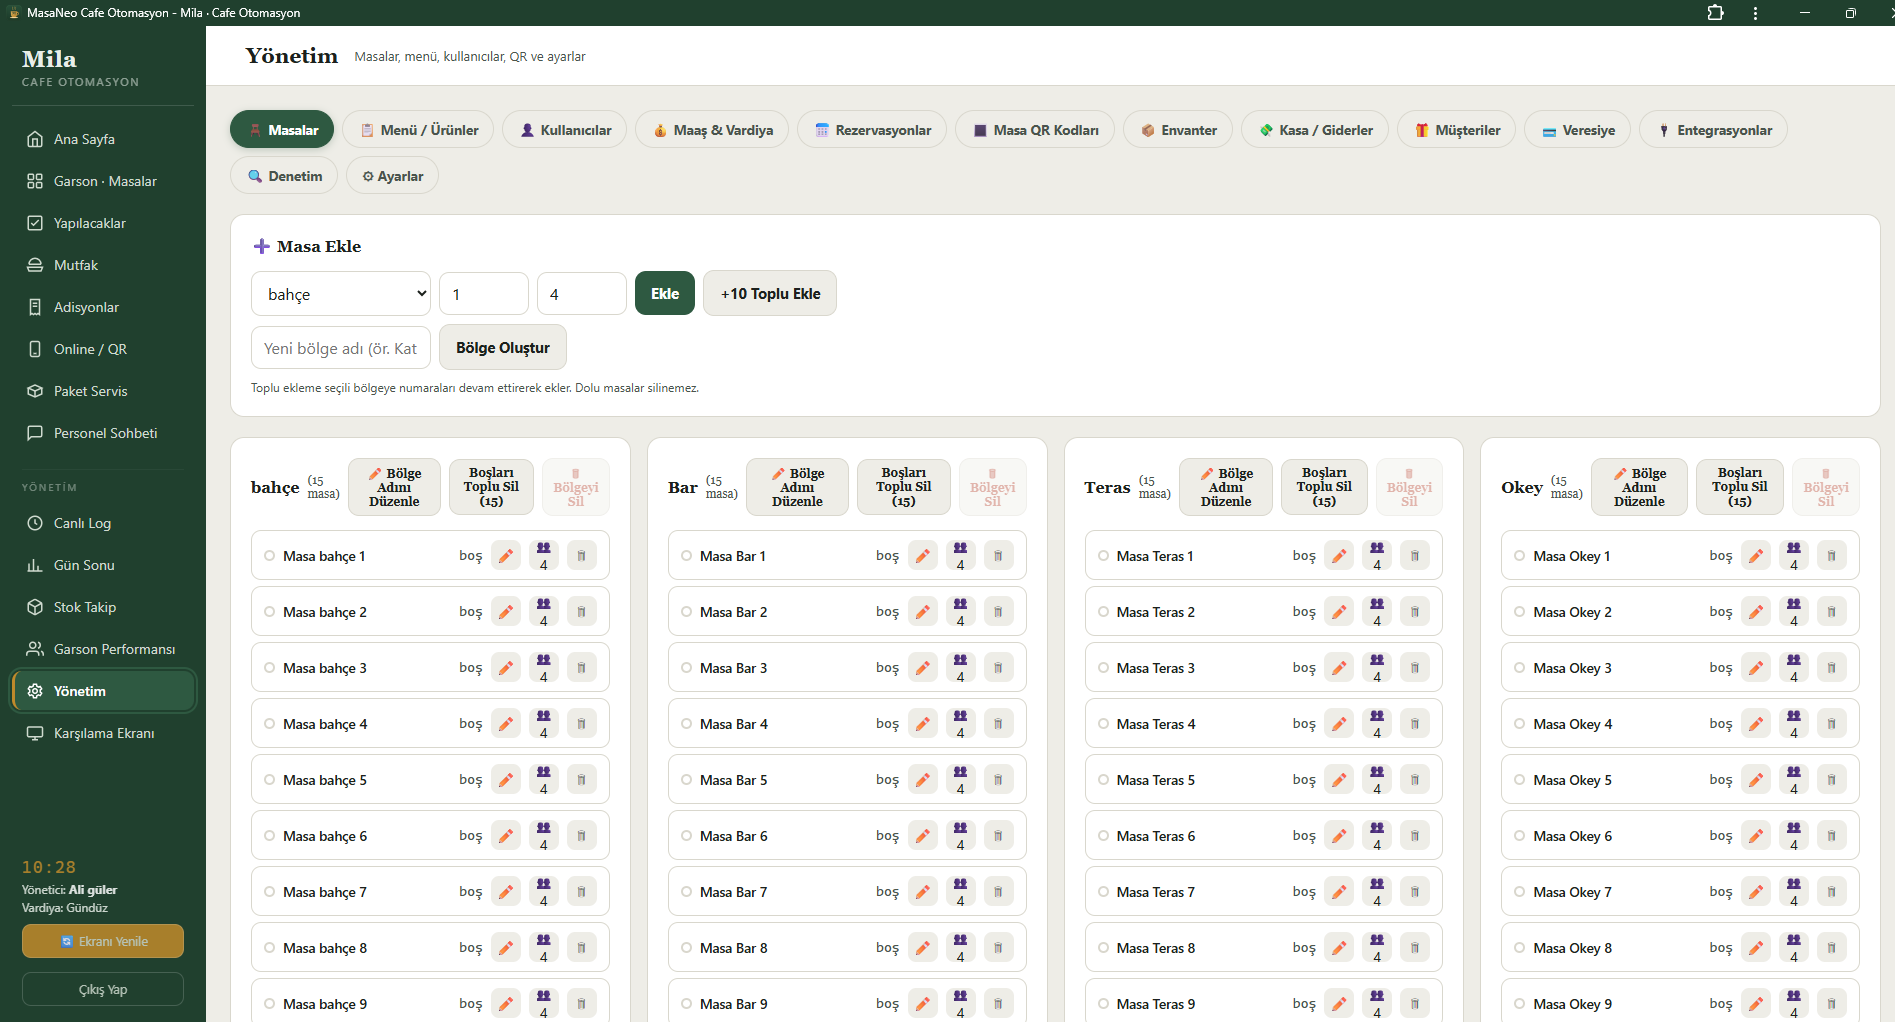Click the capacity icon for Masa Bar 7
Image resolution: width=1895 pixels, height=1022 pixels.
click(961, 891)
